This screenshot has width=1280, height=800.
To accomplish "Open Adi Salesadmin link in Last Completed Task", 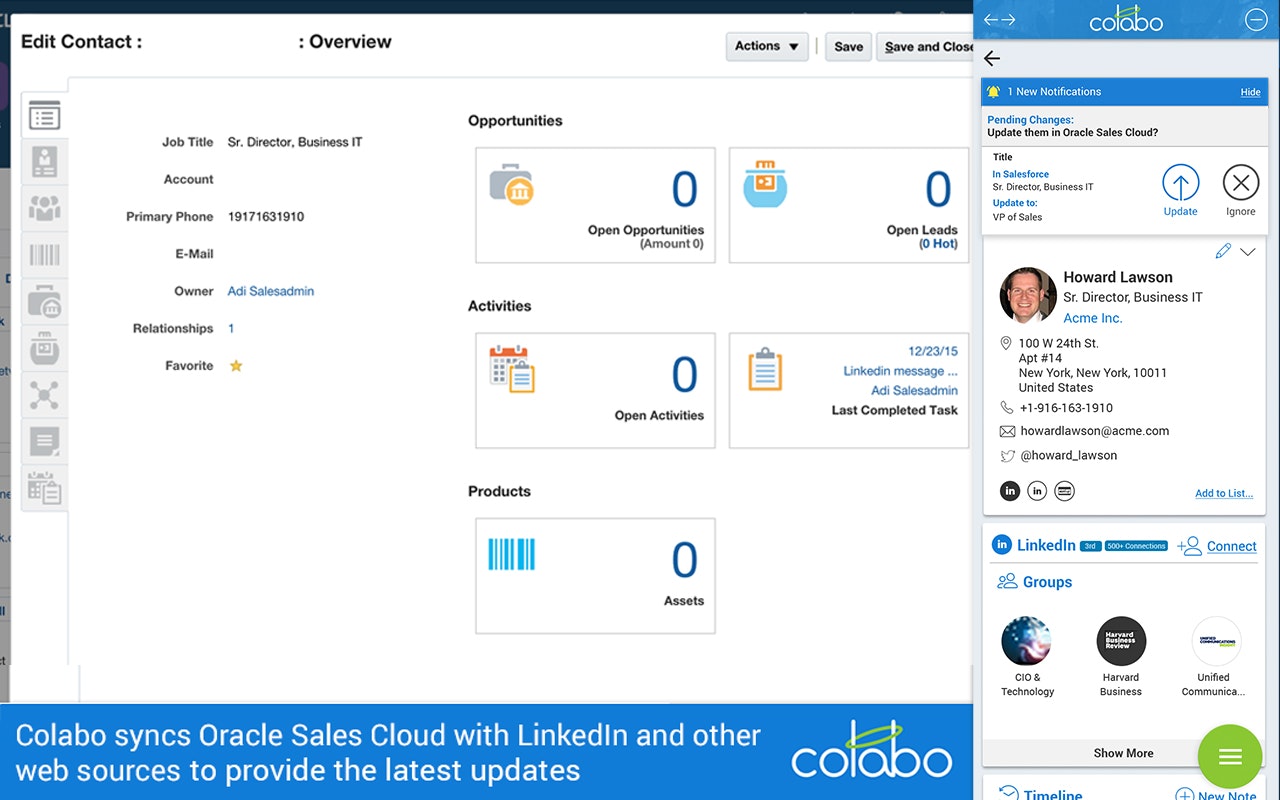I will pyautogui.click(x=914, y=390).
